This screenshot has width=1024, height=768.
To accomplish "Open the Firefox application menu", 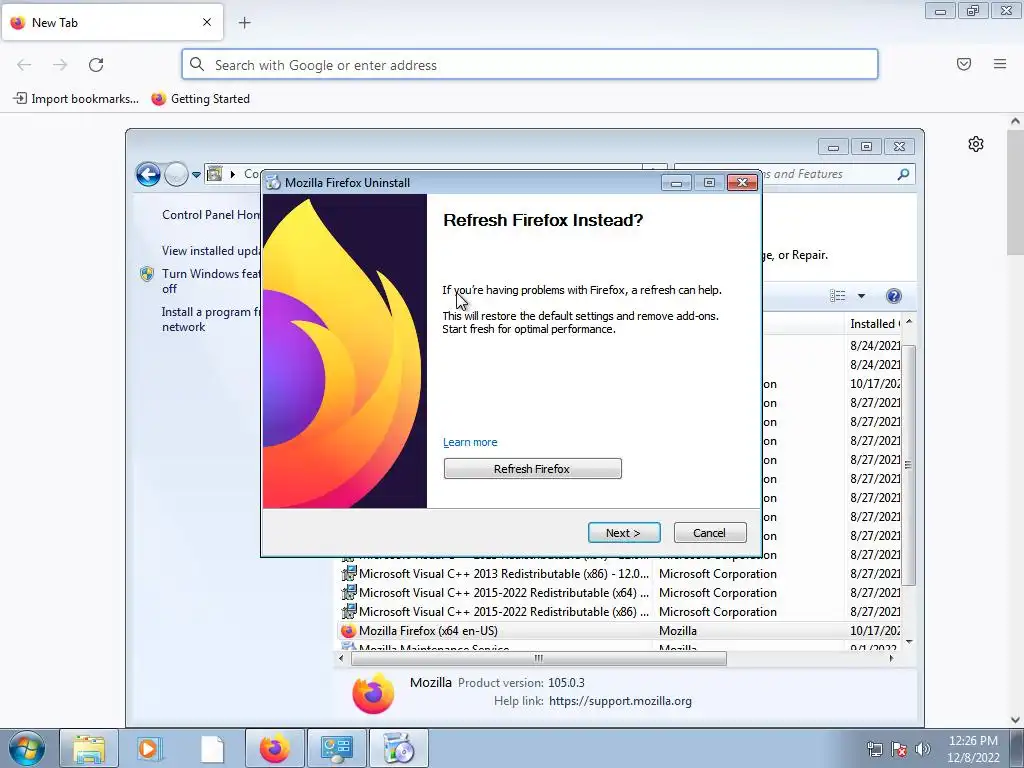I will click(x=999, y=64).
